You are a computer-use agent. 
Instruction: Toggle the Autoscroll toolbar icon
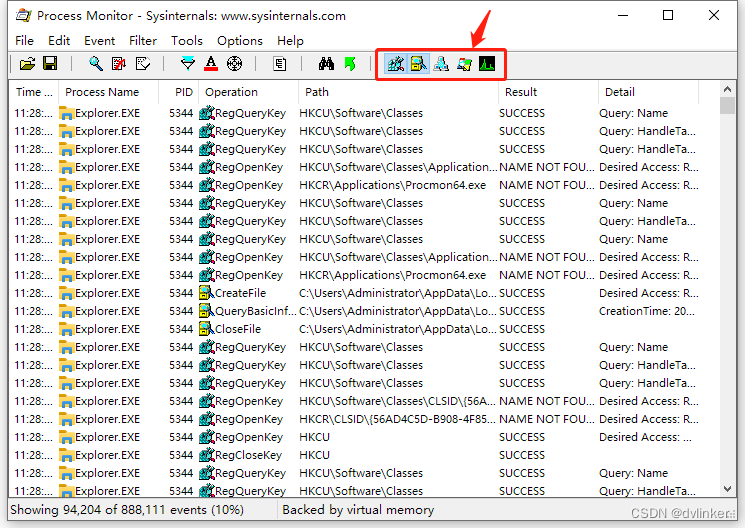click(x=118, y=64)
